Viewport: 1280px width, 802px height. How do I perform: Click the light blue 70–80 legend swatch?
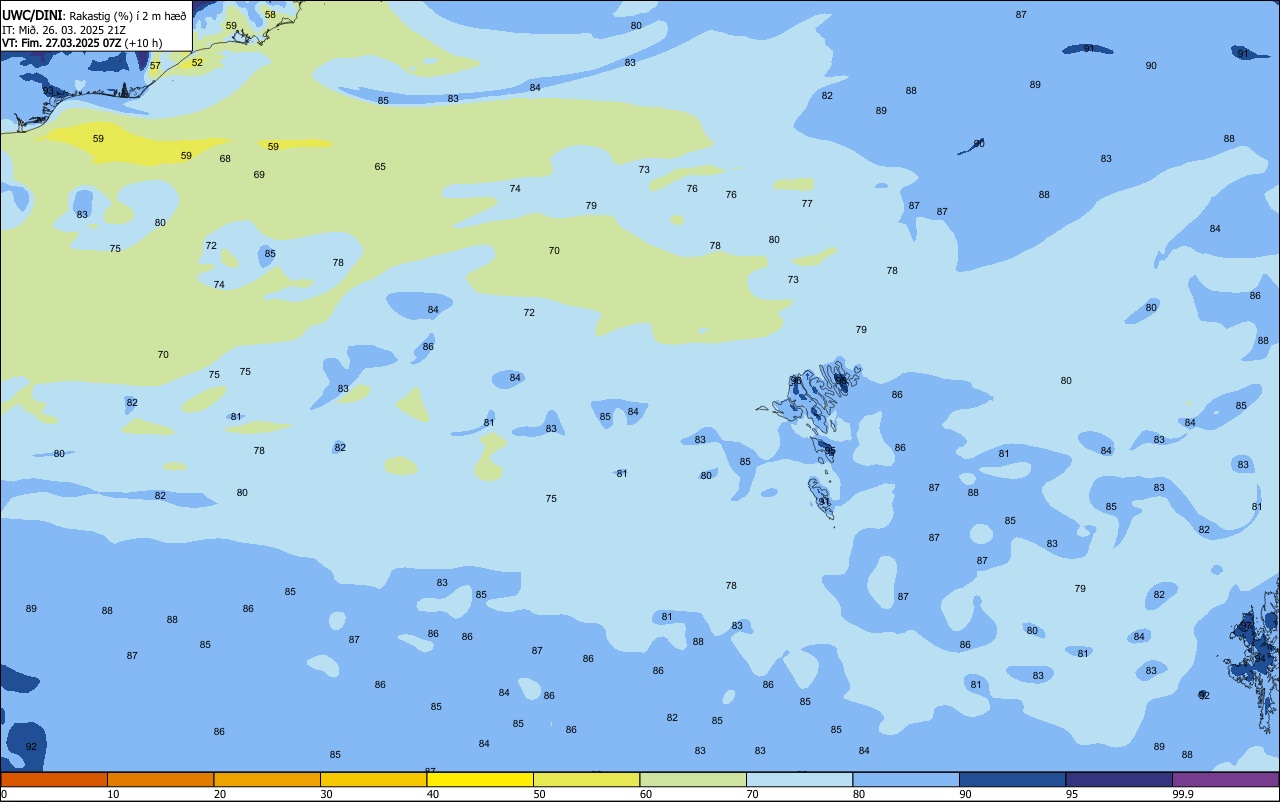799,779
